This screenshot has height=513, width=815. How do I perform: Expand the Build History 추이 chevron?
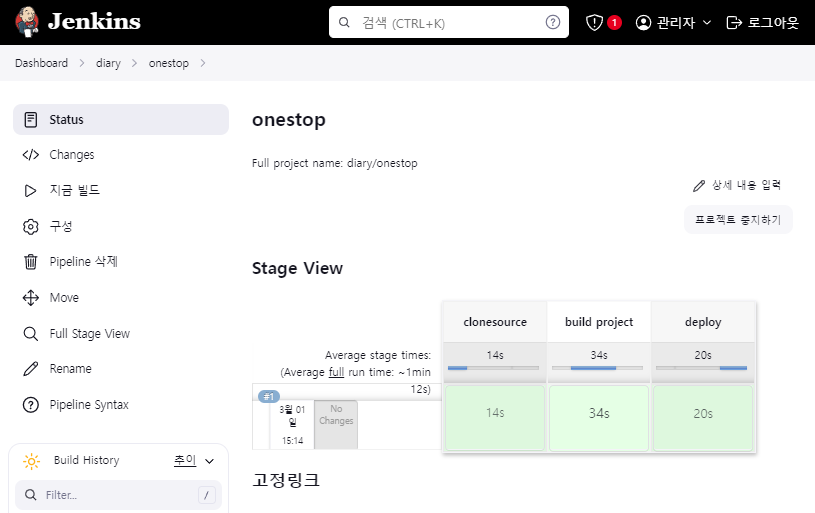pos(209,461)
